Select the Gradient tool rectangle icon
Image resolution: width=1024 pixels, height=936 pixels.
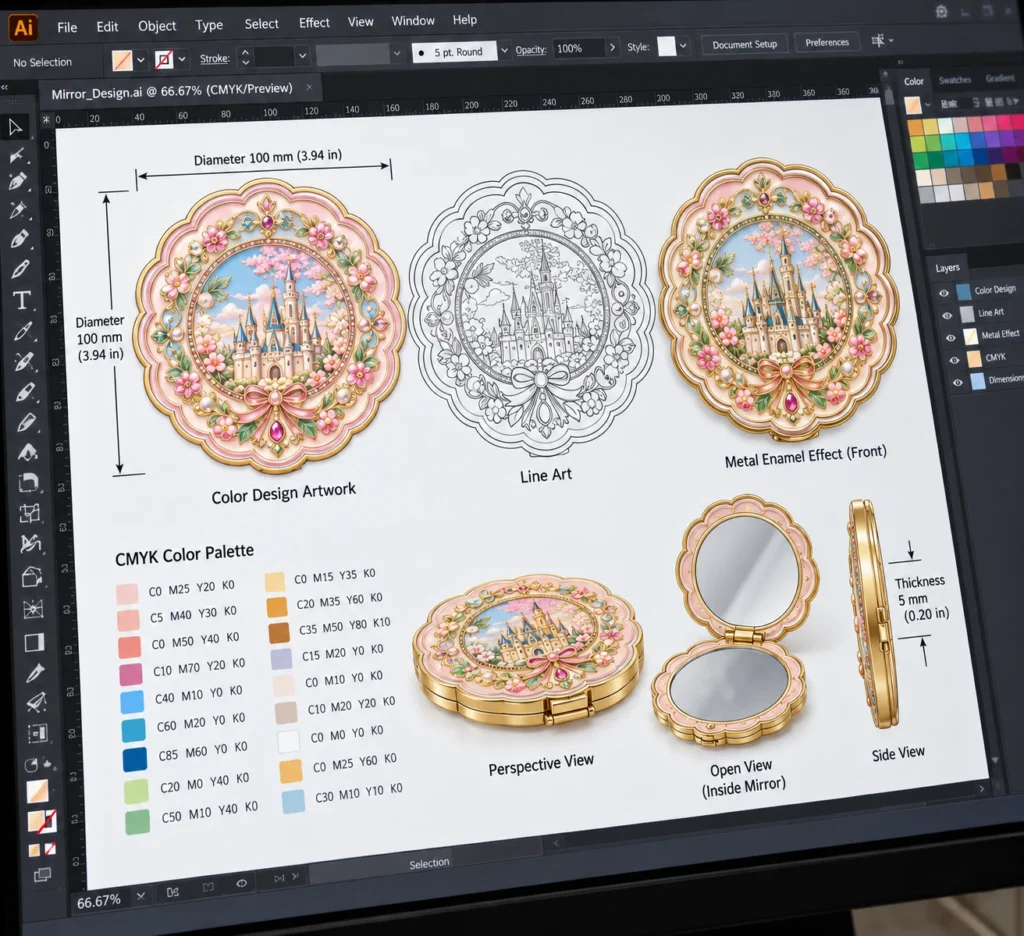click(x=34, y=643)
